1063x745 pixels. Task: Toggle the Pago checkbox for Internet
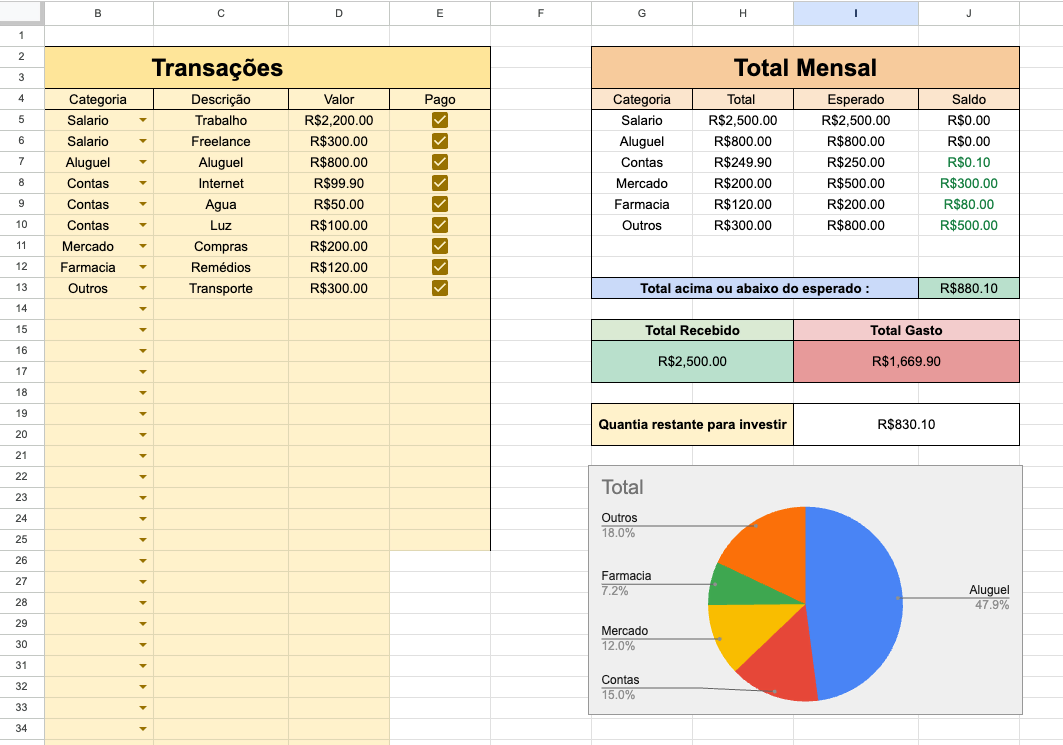(x=439, y=183)
